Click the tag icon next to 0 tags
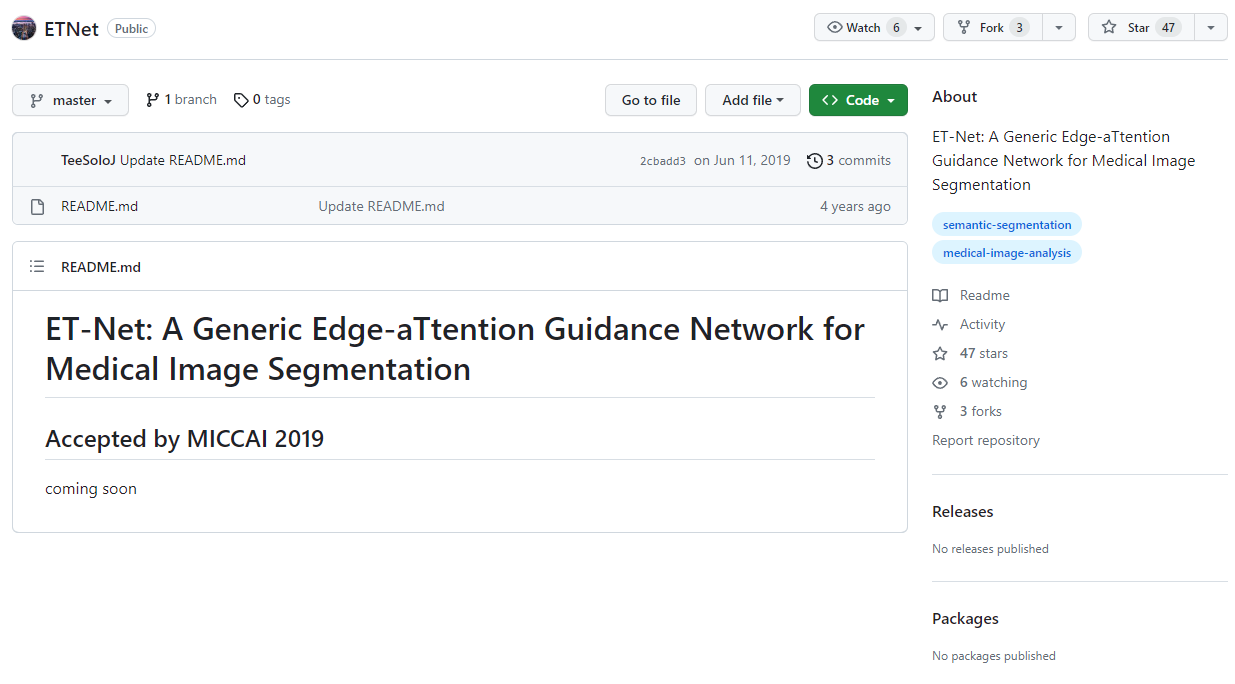1235x684 pixels. 241,100
